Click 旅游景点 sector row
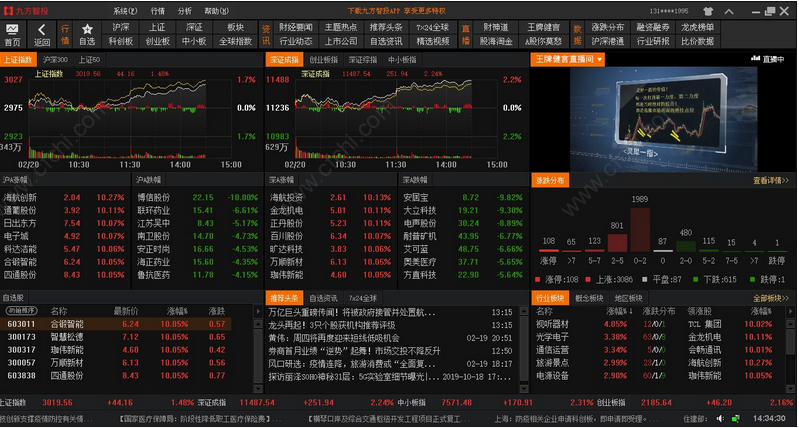 (x=657, y=363)
